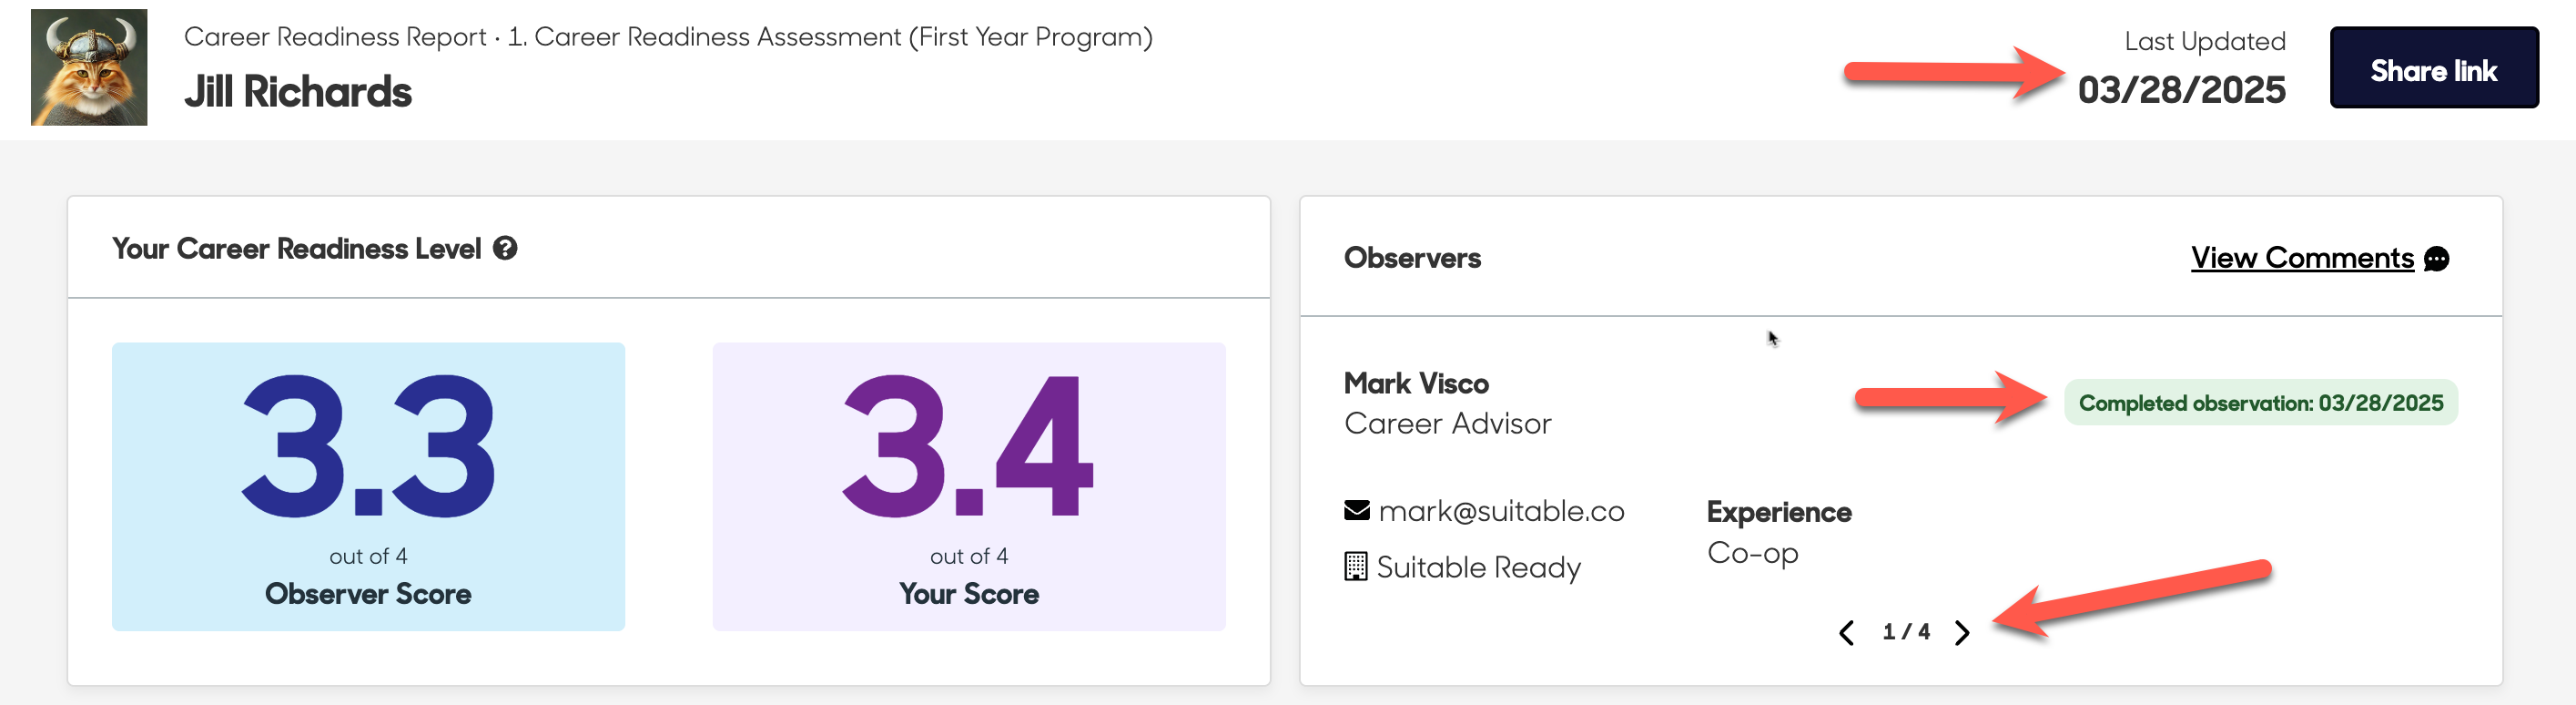The width and height of the screenshot is (2576, 705).
Task: Go to next observer with right chevron
Action: 1962,632
